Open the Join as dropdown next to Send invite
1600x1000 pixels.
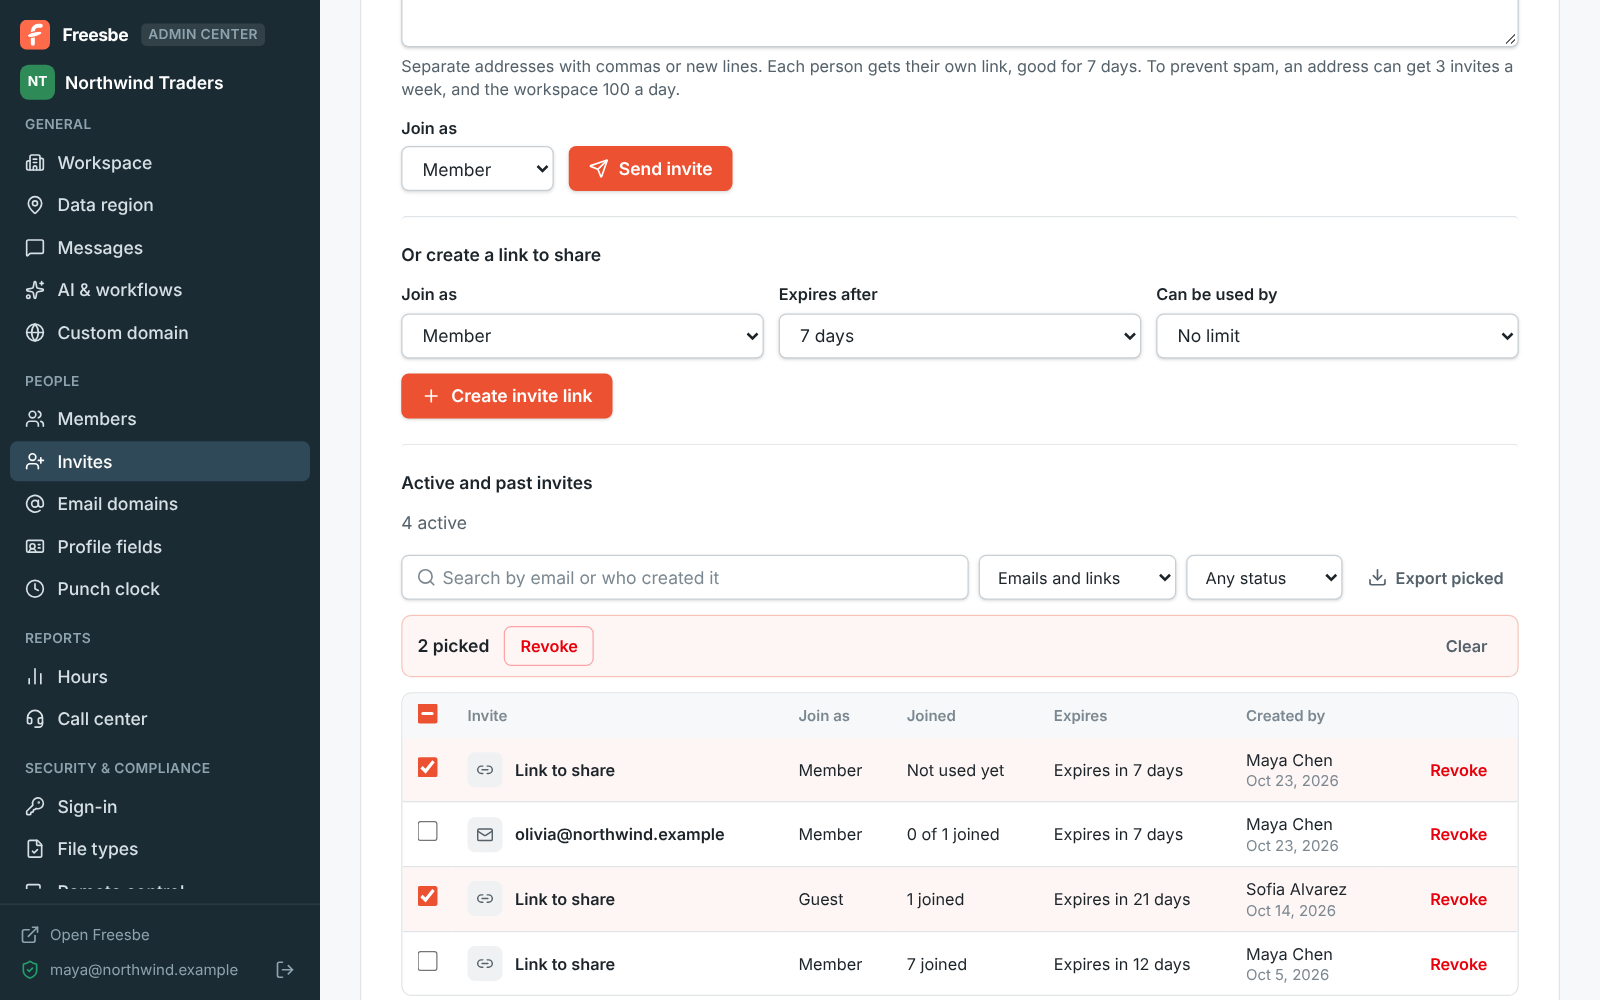(477, 169)
